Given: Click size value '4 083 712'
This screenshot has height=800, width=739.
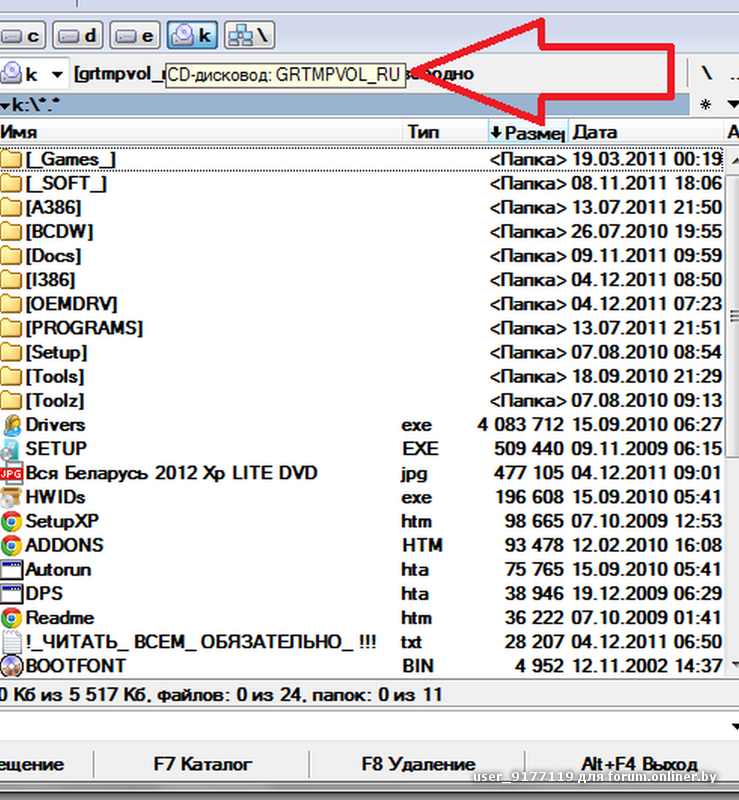Looking at the screenshot, I should click(521, 424).
